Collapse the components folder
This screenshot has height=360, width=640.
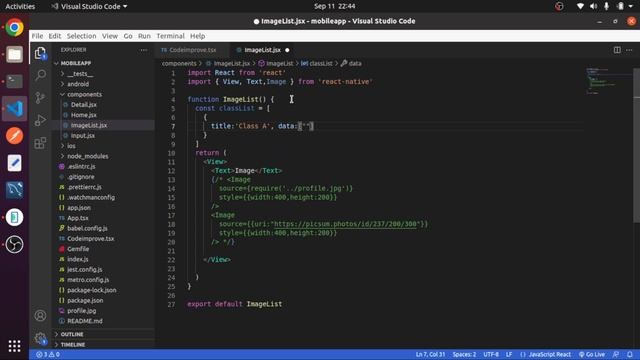click(84, 94)
